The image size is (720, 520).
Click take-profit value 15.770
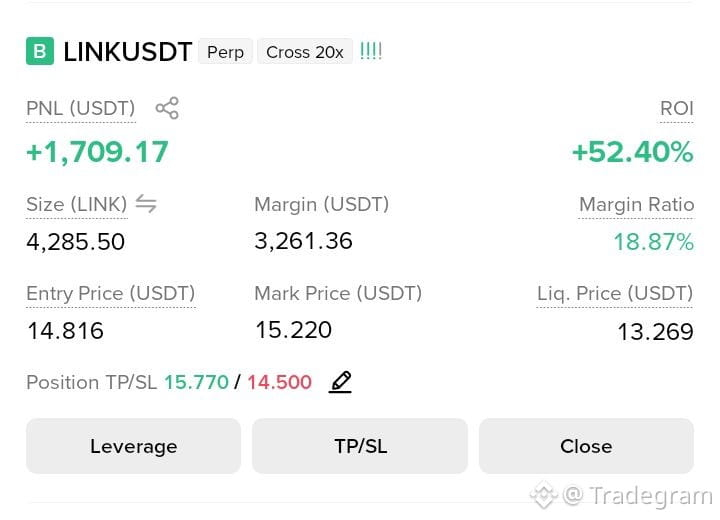(197, 382)
